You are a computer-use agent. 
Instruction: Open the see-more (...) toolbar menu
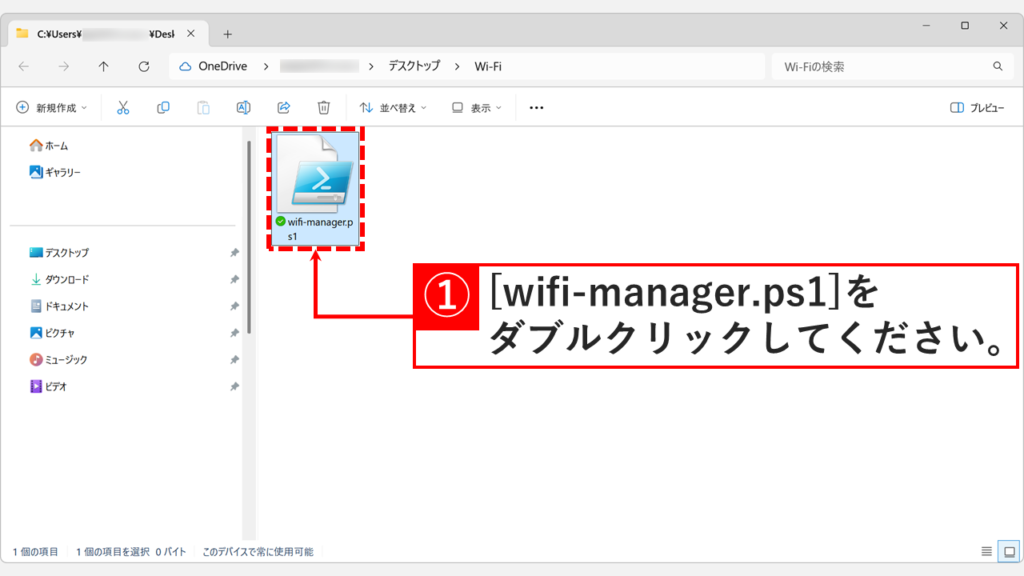[535, 107]
